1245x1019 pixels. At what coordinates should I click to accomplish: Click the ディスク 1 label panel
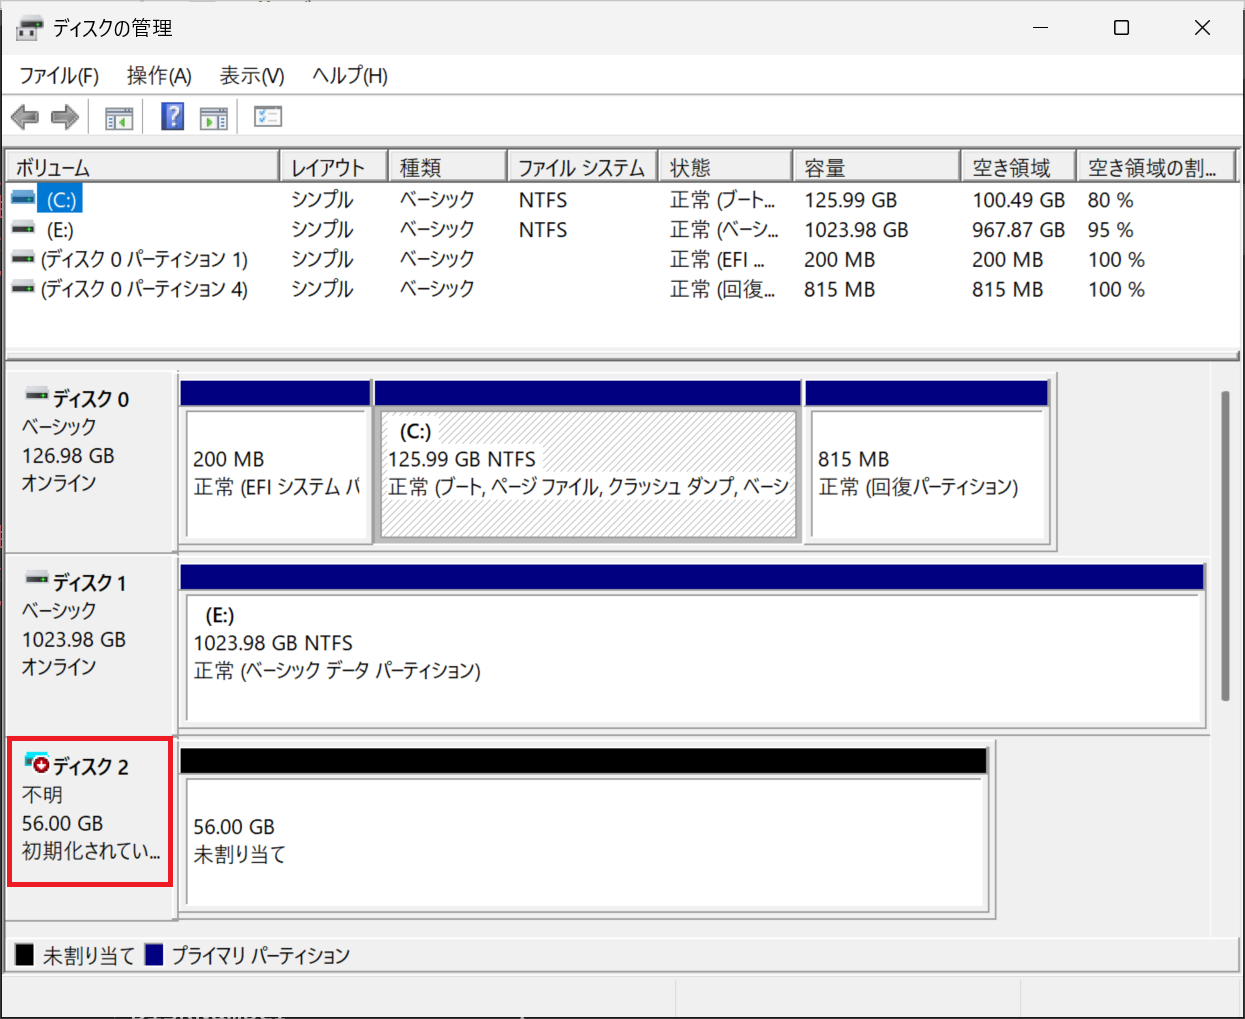pyautogui.click(x=90, y=645)
